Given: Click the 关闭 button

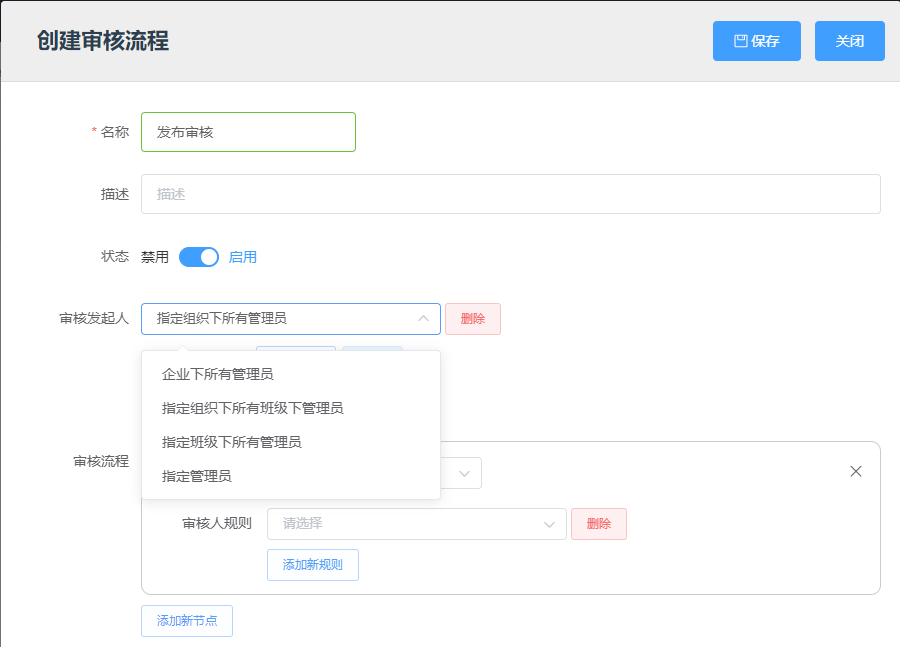Looking at the screenshot, I should 849,40.
